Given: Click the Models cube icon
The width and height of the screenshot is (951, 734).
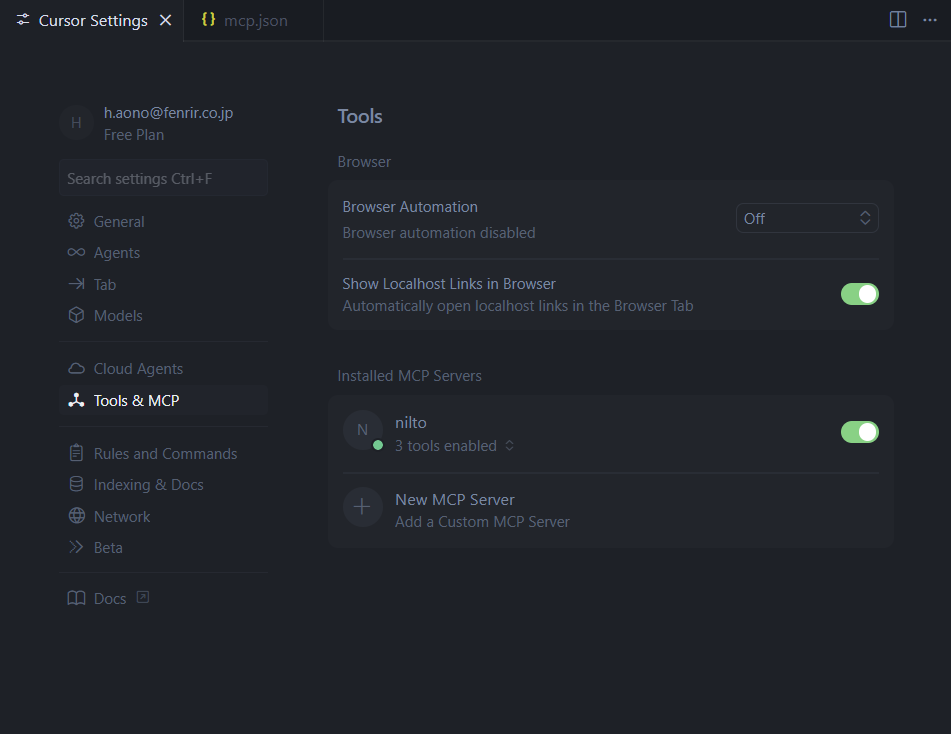Looking at the screenshot, I should click(76, 315).
